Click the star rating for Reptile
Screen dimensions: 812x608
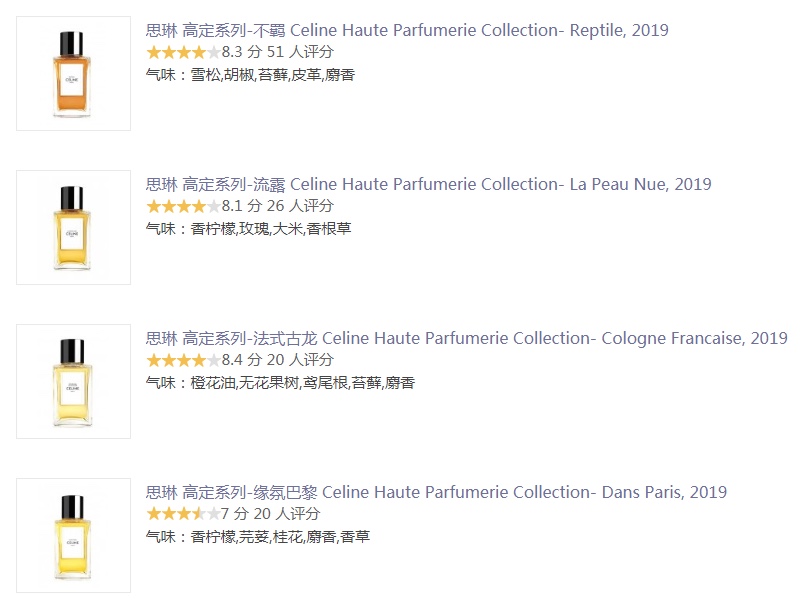183,52
